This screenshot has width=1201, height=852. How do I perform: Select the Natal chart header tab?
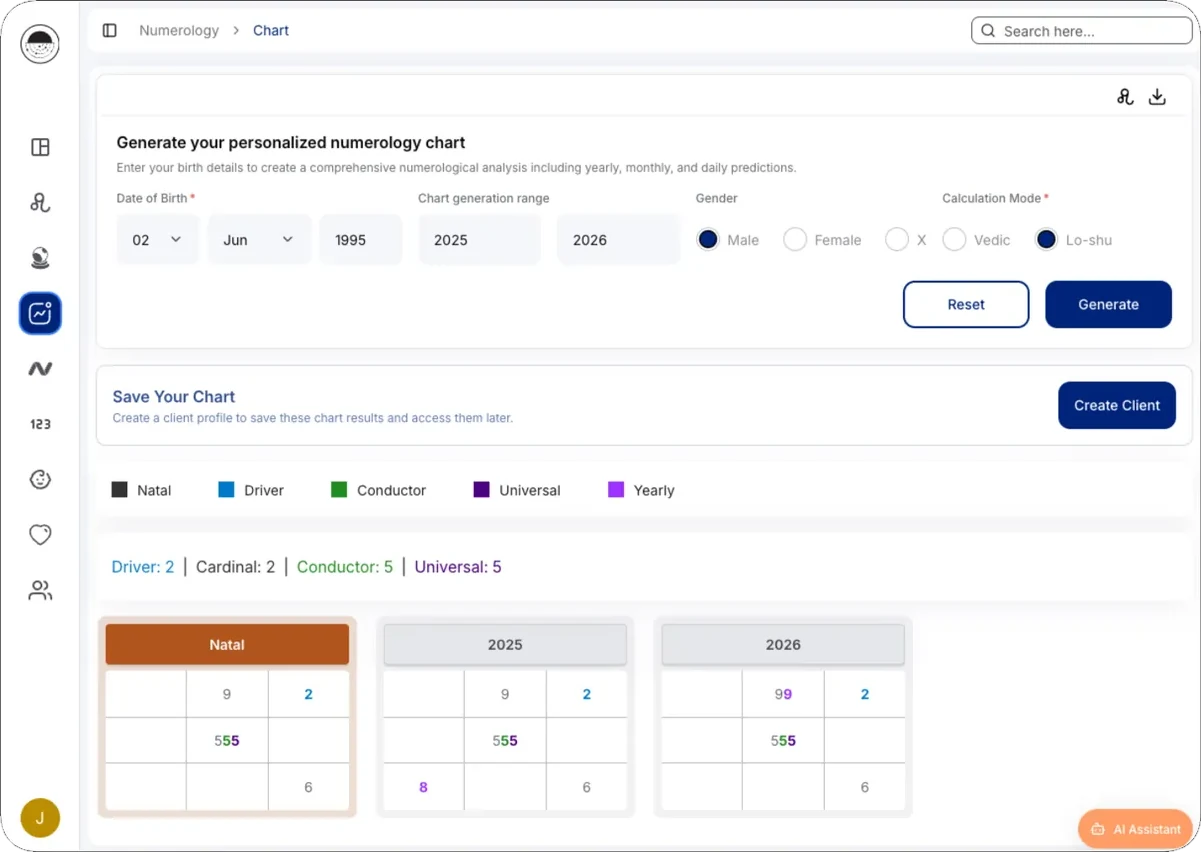[x=227, y=645]
